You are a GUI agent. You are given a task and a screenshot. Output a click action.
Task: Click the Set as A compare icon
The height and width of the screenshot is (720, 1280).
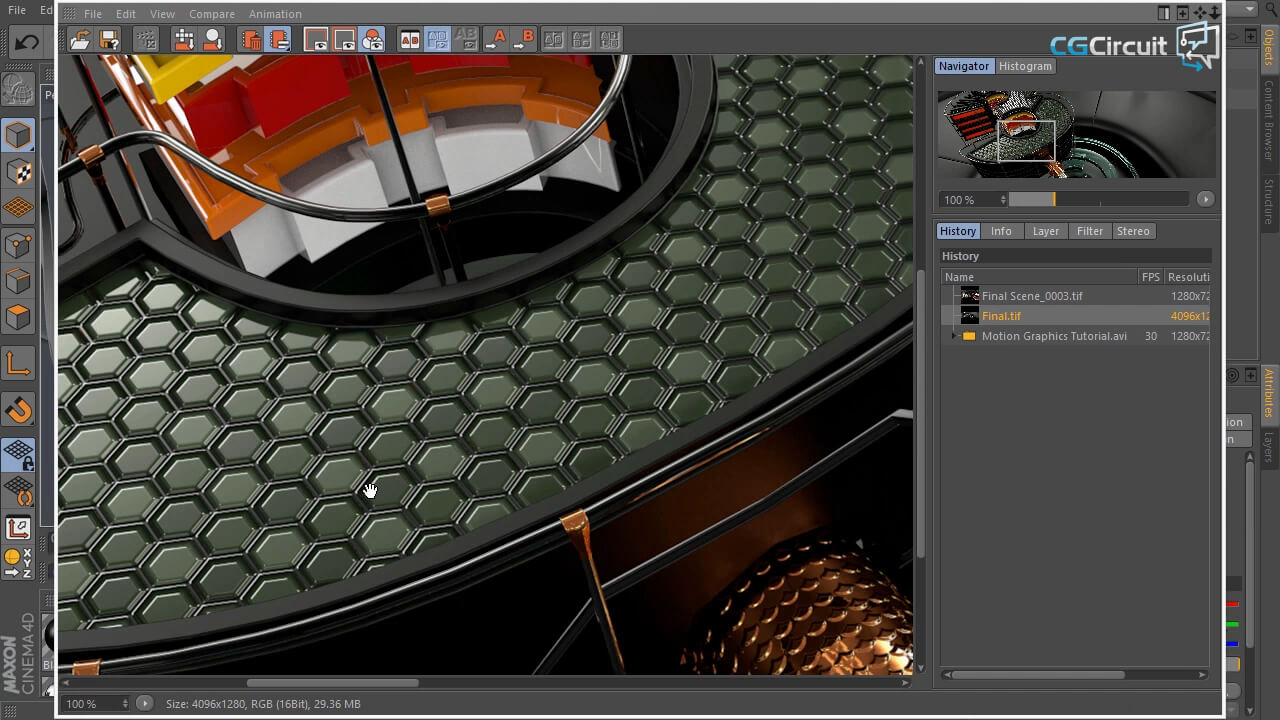click(x=496, y=40)
